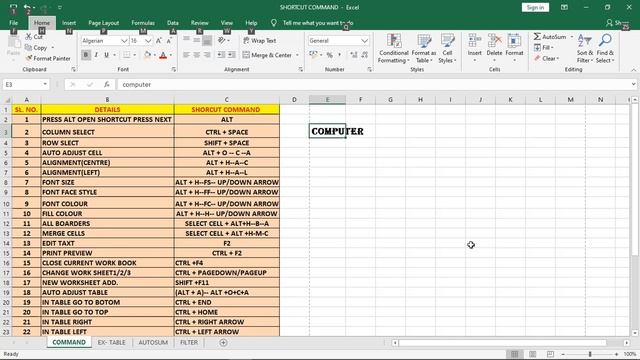Switch to Page Layout view in status bar
This screenshot has width=640, height=360.
pos(532,354)
